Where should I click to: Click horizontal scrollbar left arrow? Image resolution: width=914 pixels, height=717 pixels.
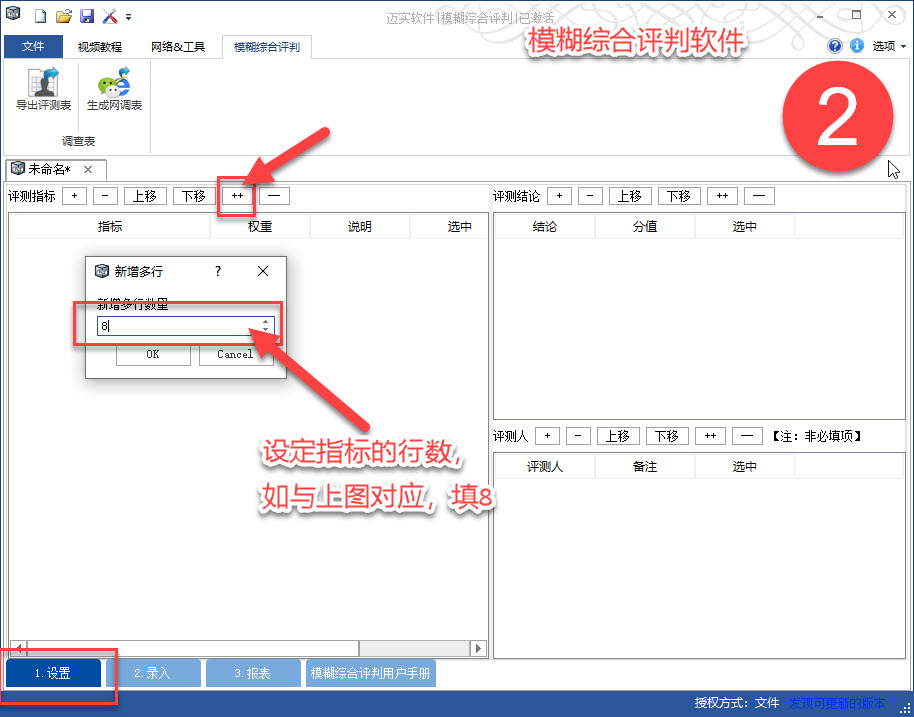[x=19, y=648]
